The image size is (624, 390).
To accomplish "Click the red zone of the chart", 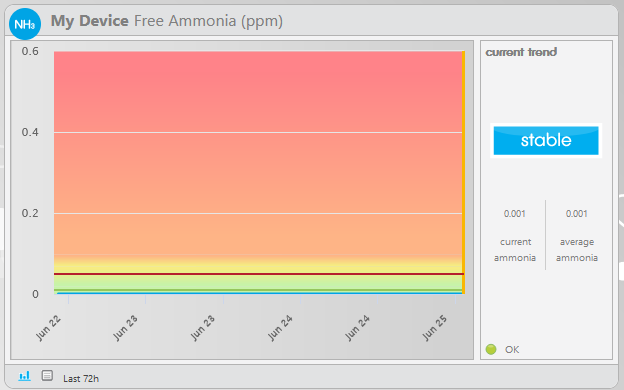I will pyautogui.click(x=258, y=92).
